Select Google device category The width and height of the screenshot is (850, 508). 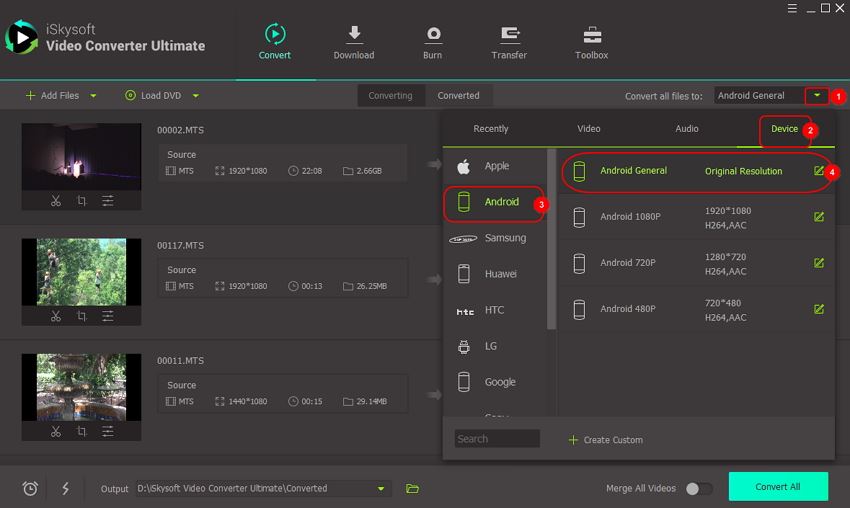494,382
